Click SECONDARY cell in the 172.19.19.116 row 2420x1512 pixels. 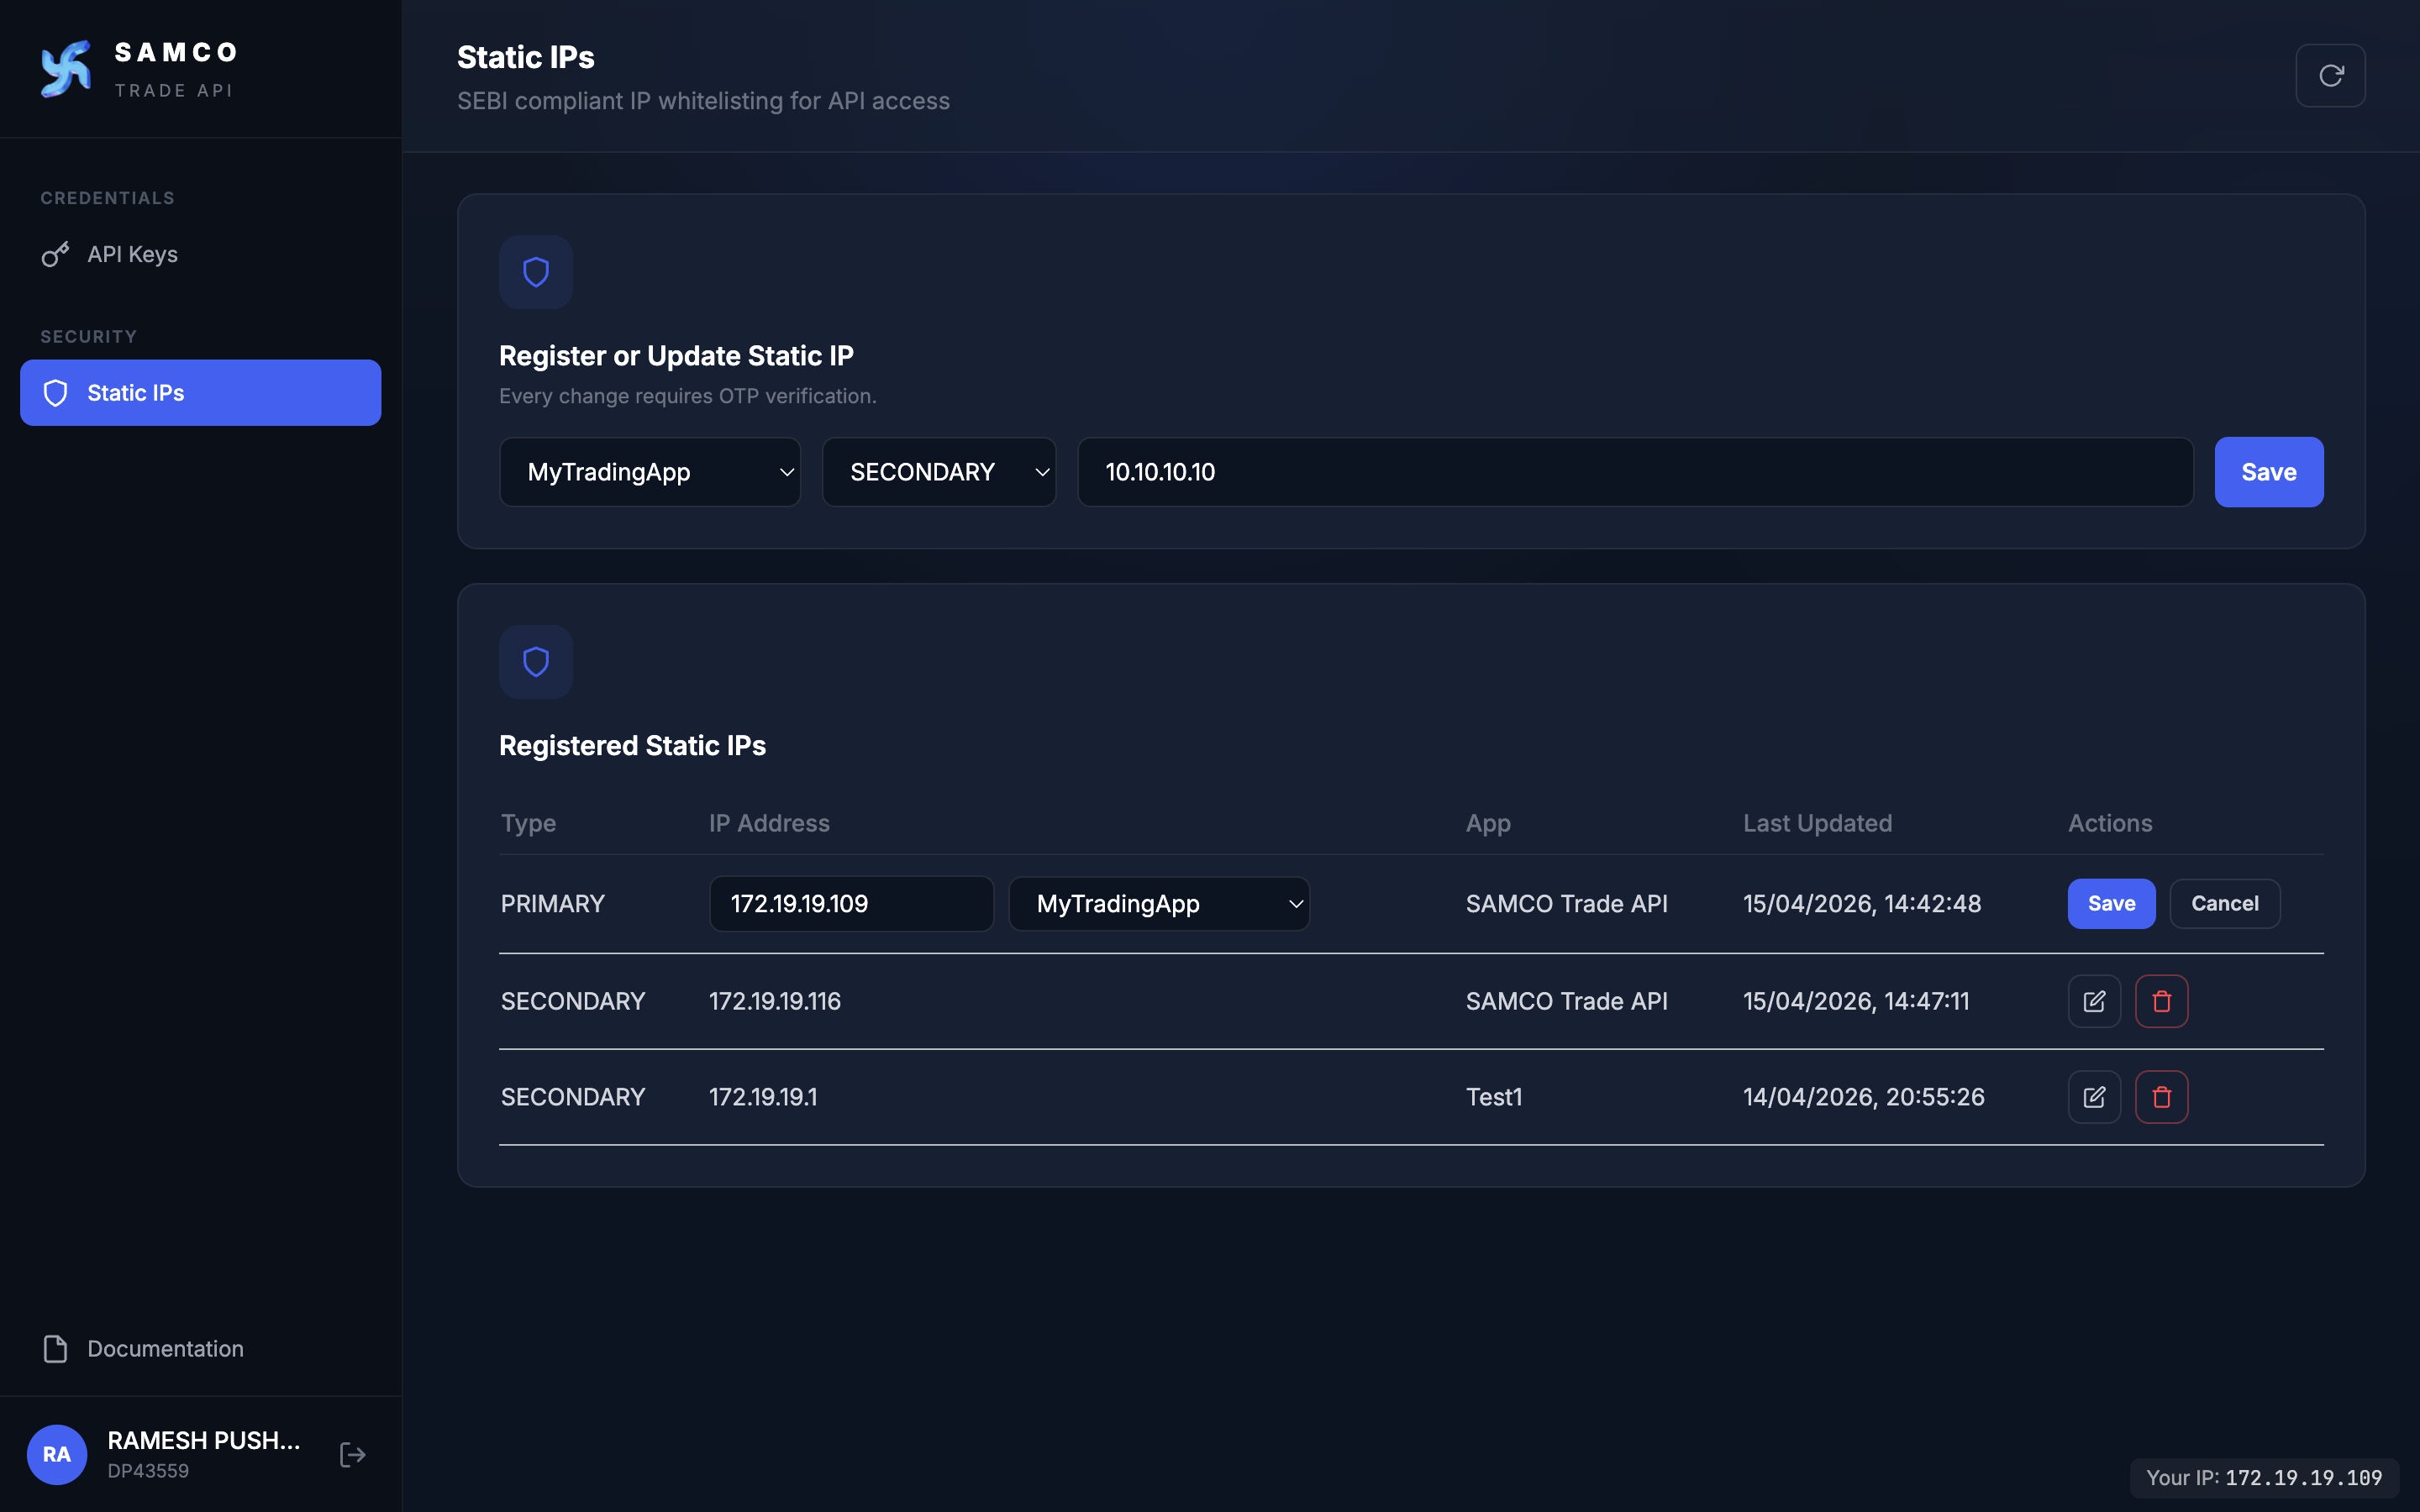(573, 1001)
